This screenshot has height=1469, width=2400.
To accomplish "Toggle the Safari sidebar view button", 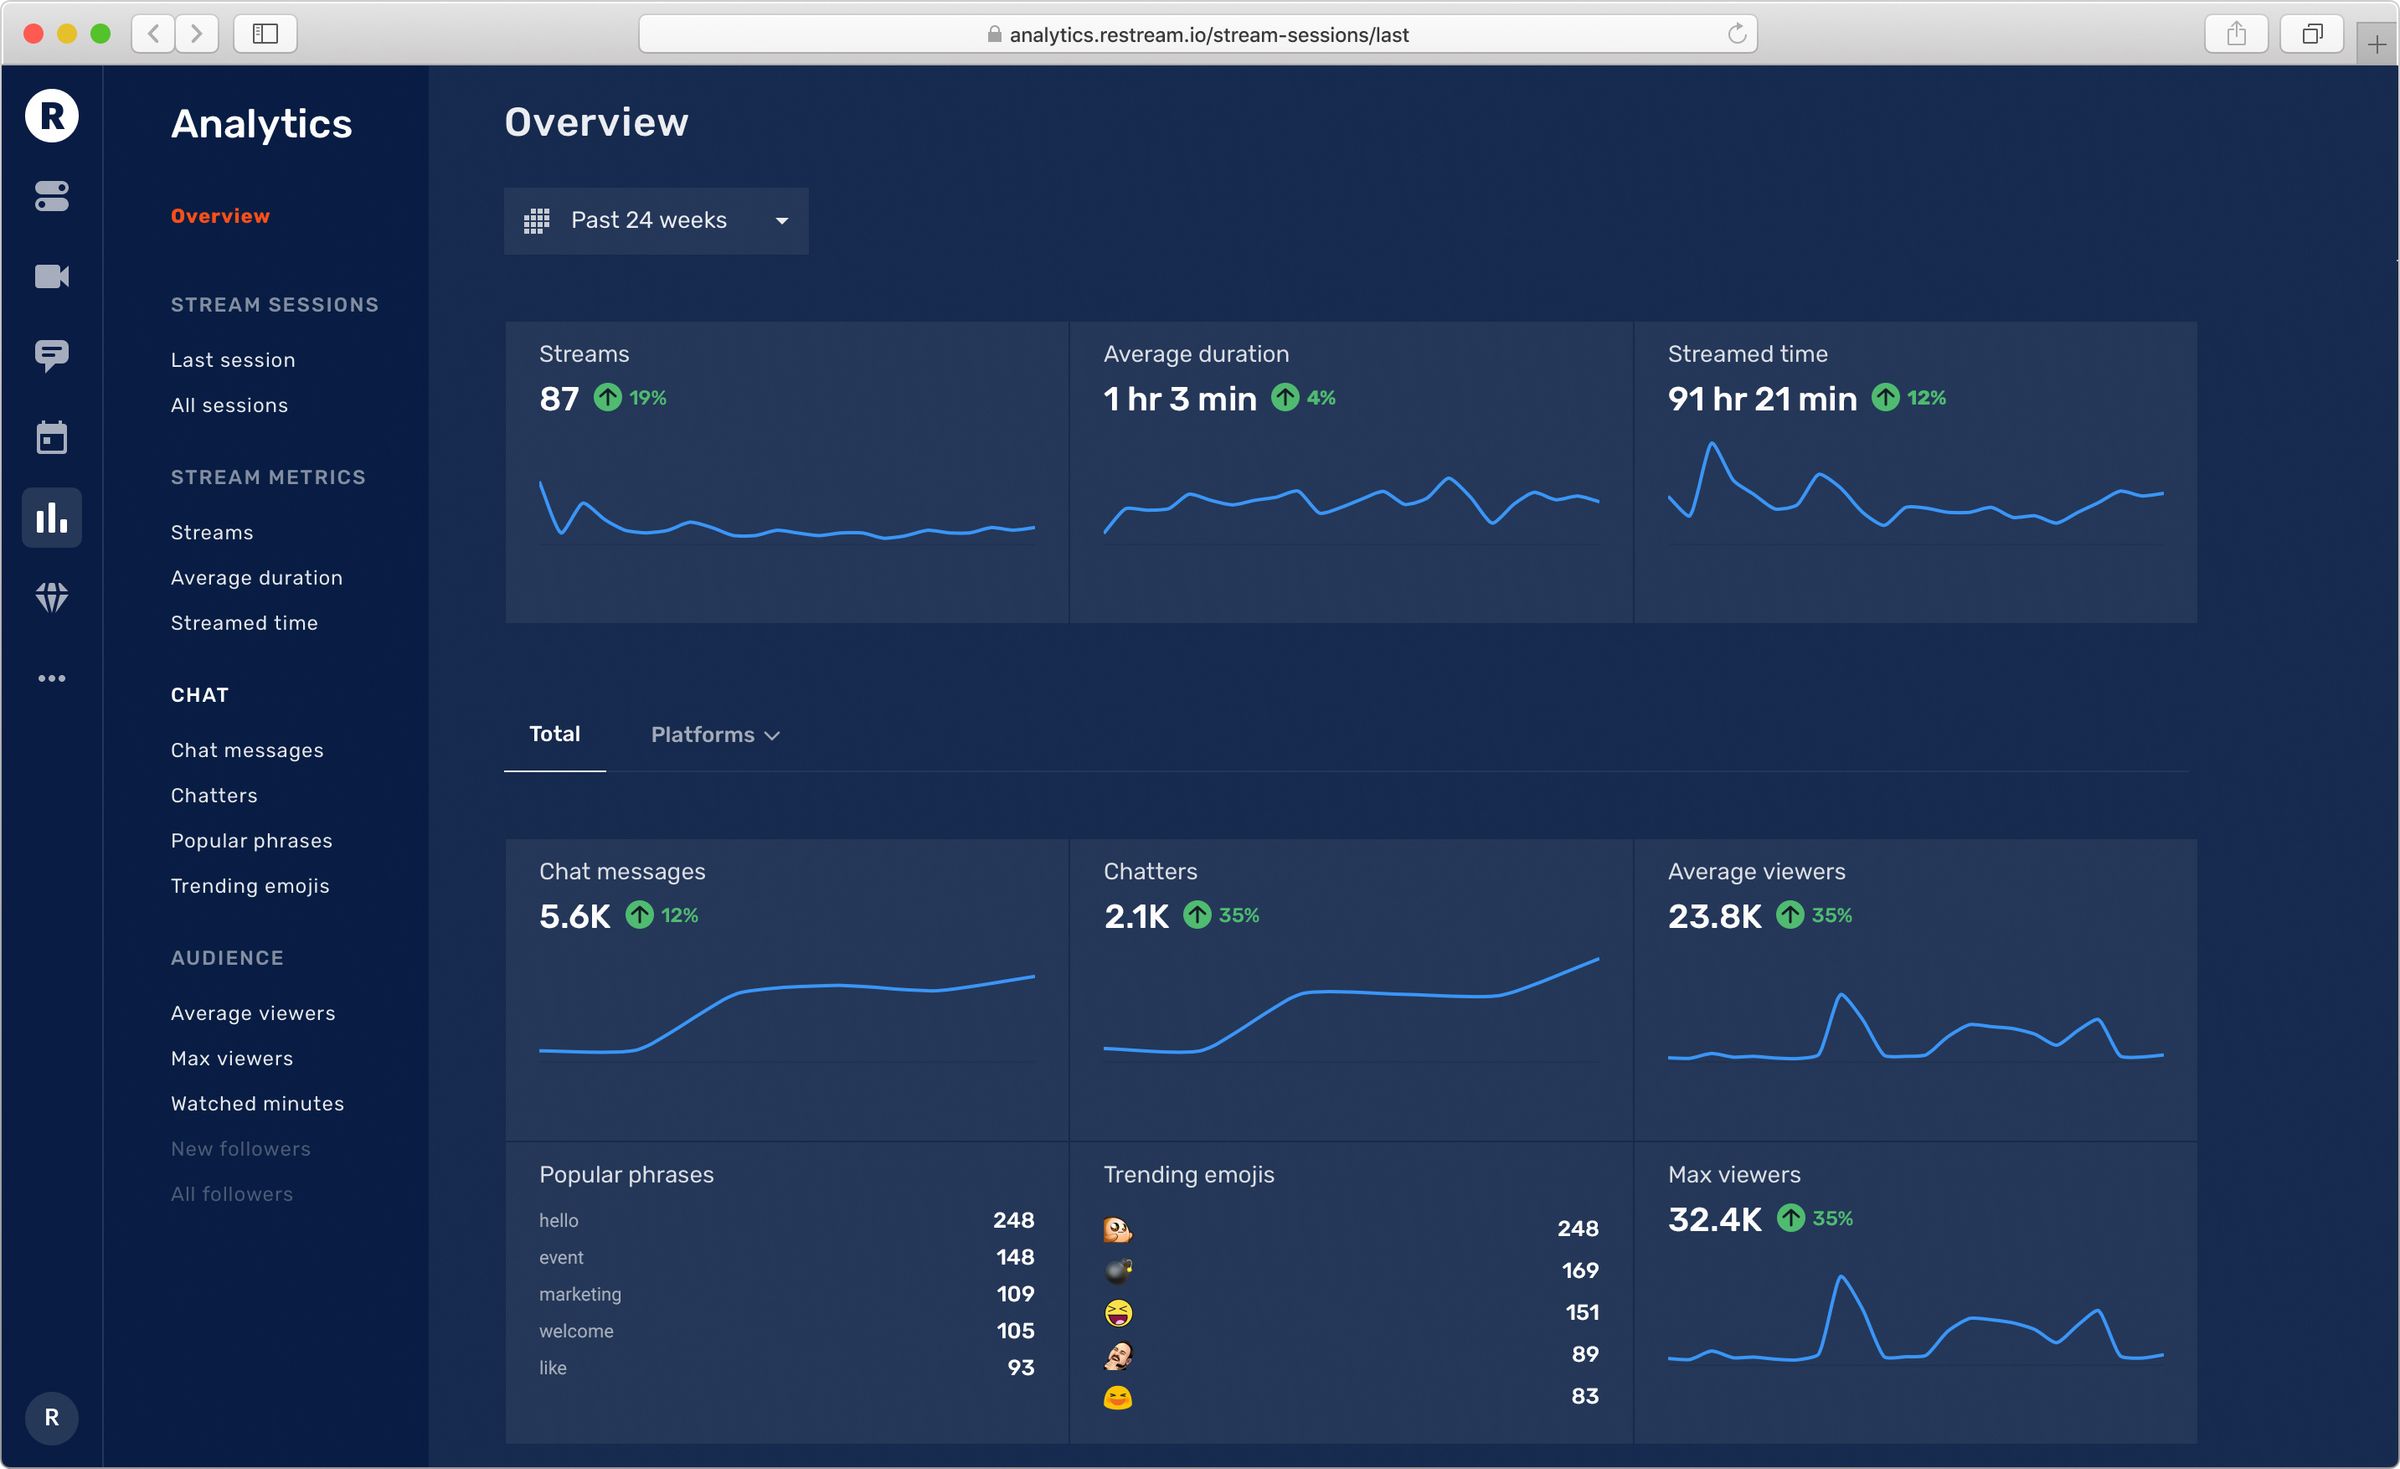I will point(265,34).
